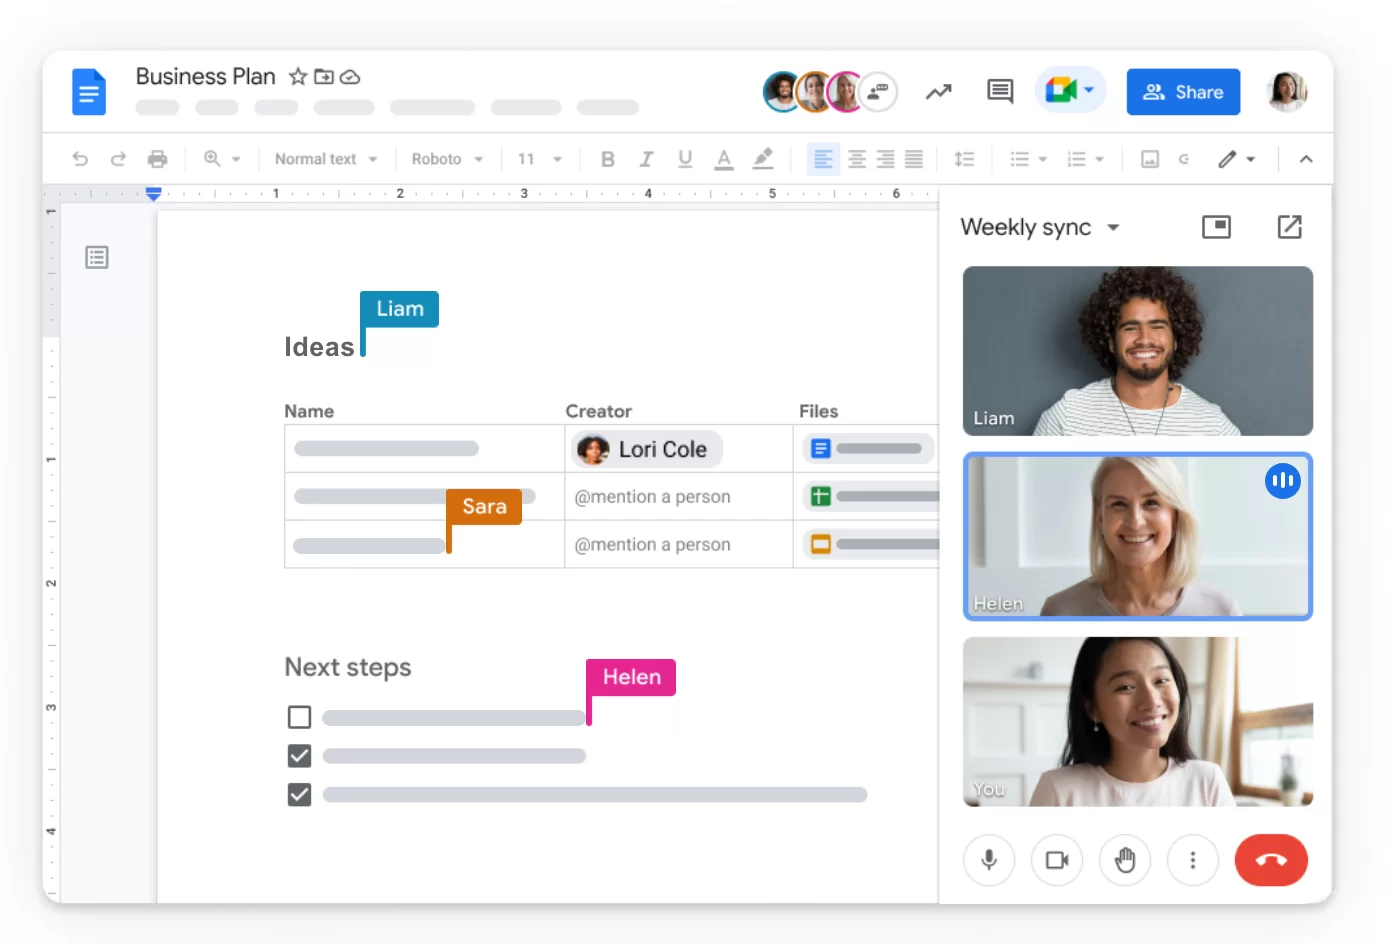
Task: Select Helen's video tile
Action: coord(1138,537)
